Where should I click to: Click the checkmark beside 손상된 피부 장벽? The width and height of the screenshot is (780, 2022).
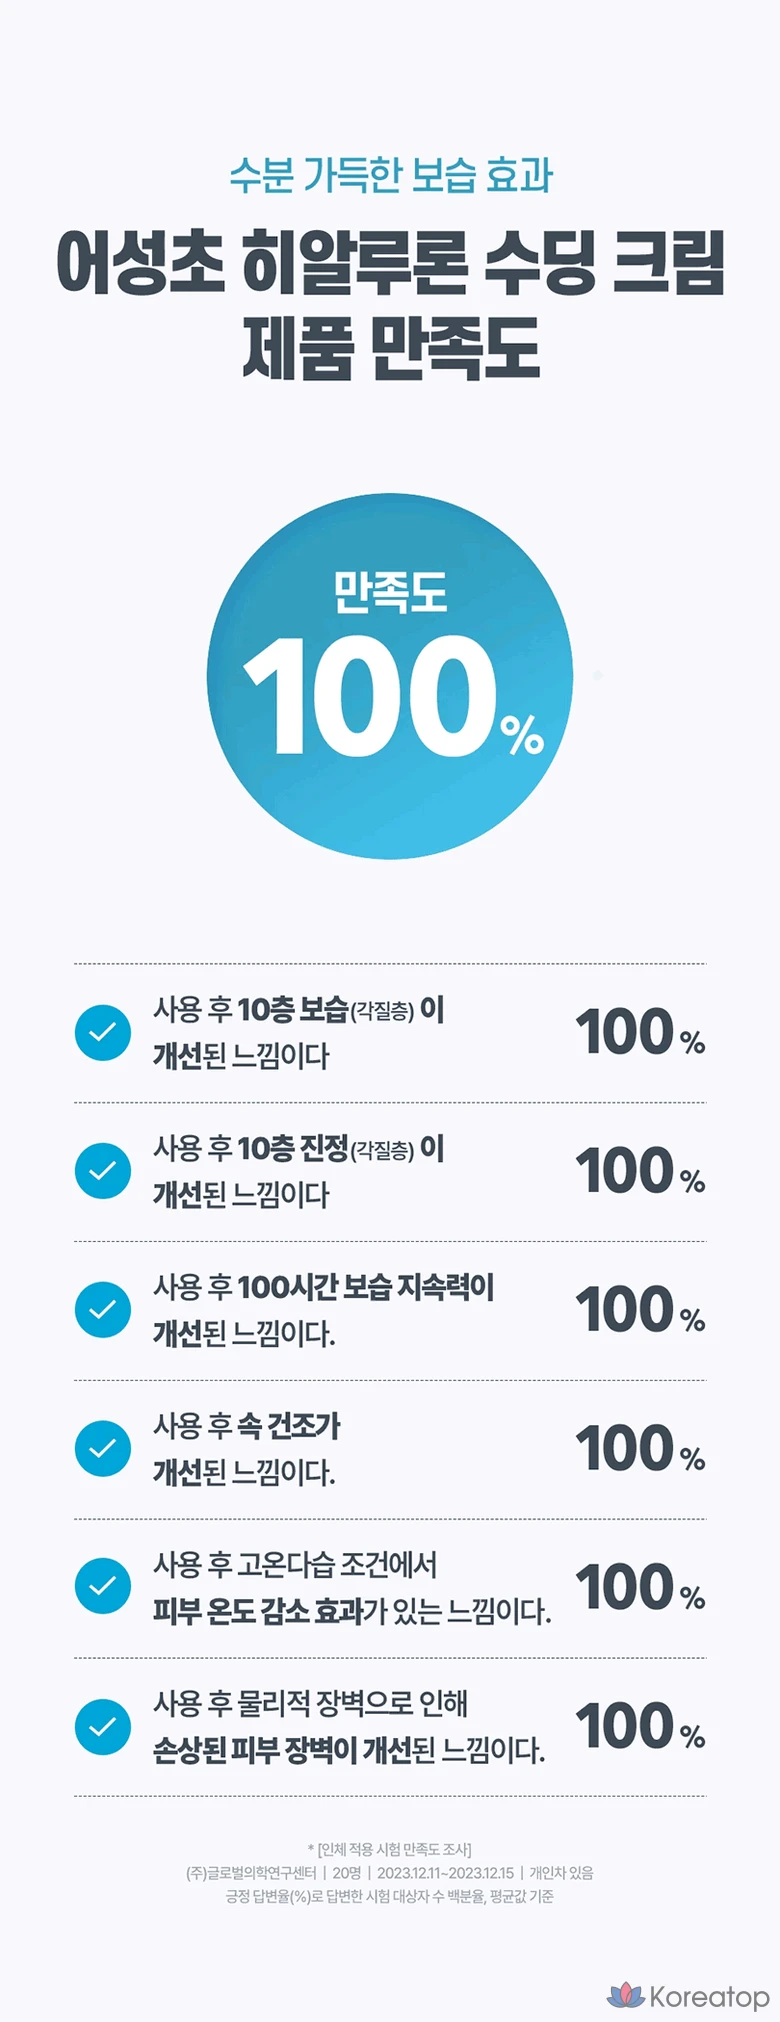[103, 1726]
